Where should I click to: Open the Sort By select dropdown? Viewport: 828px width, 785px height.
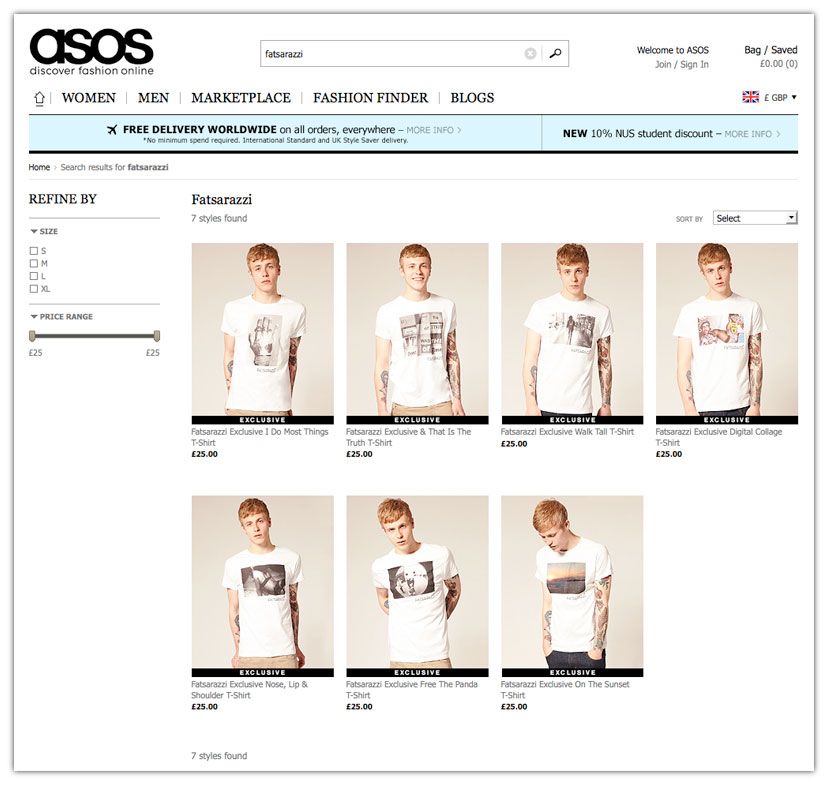755,218
